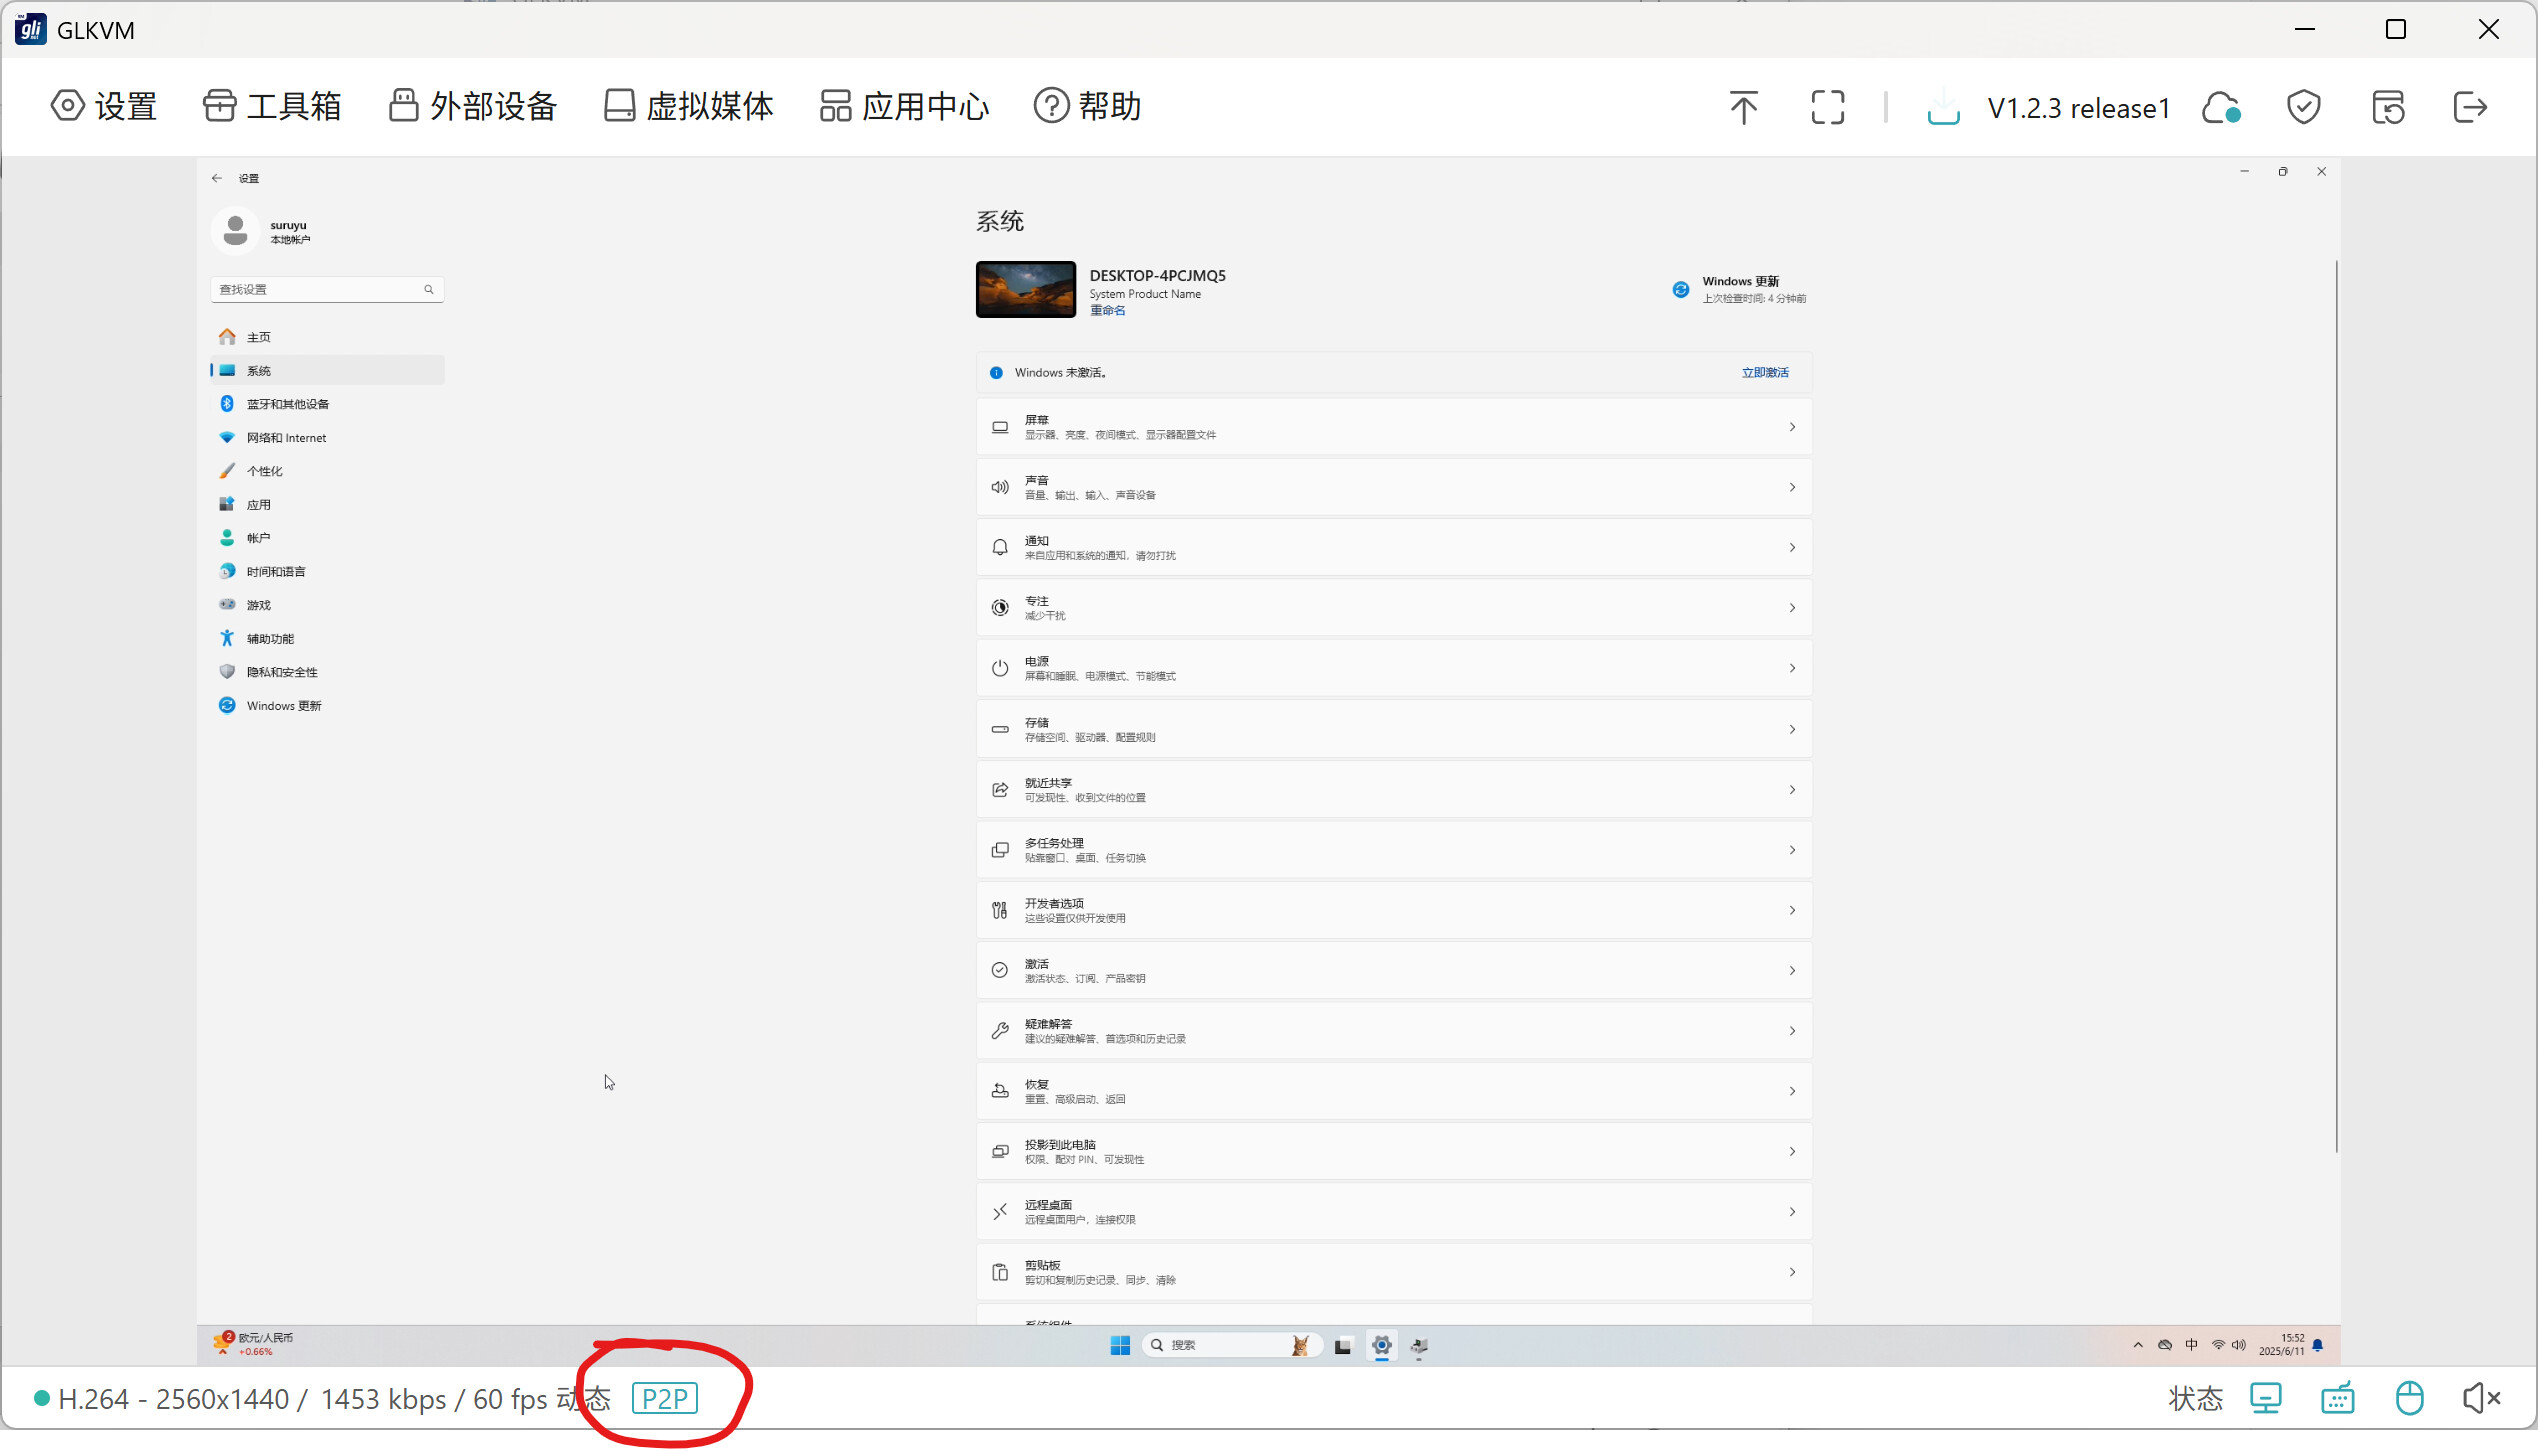The height and width of the screenshot is (1451, 2538).
Task: Expand the 屏幕 display settings row
Action: pos(1393,427)
